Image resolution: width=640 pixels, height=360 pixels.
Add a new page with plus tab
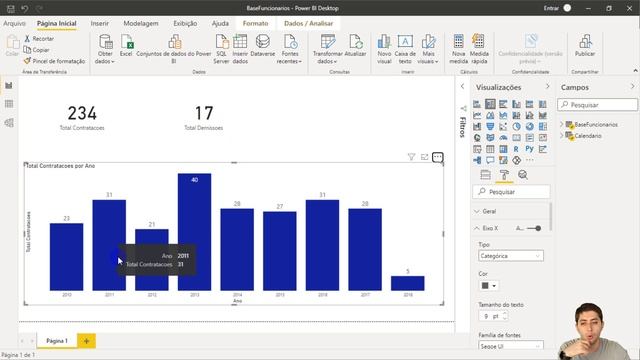(x=87, y=341)
